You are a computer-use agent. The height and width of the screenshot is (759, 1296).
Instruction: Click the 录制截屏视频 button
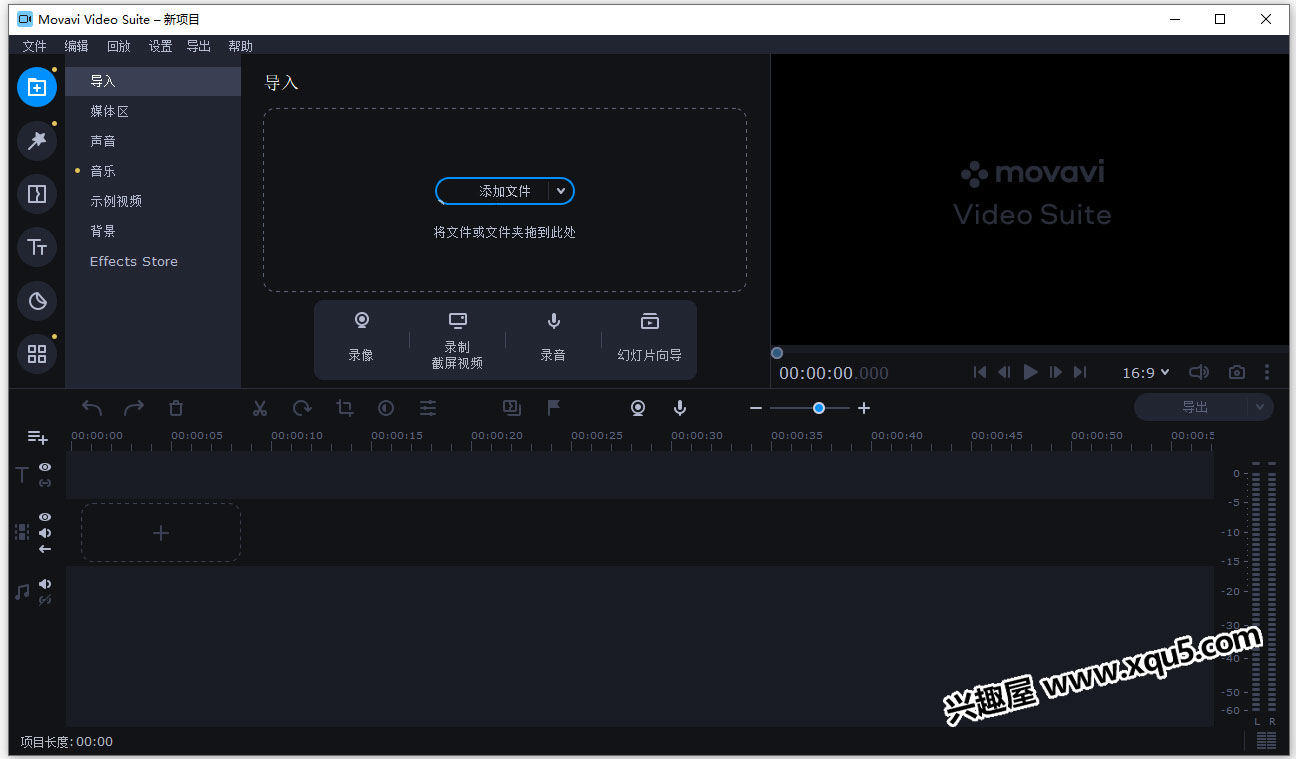click(x=457, y=340)
